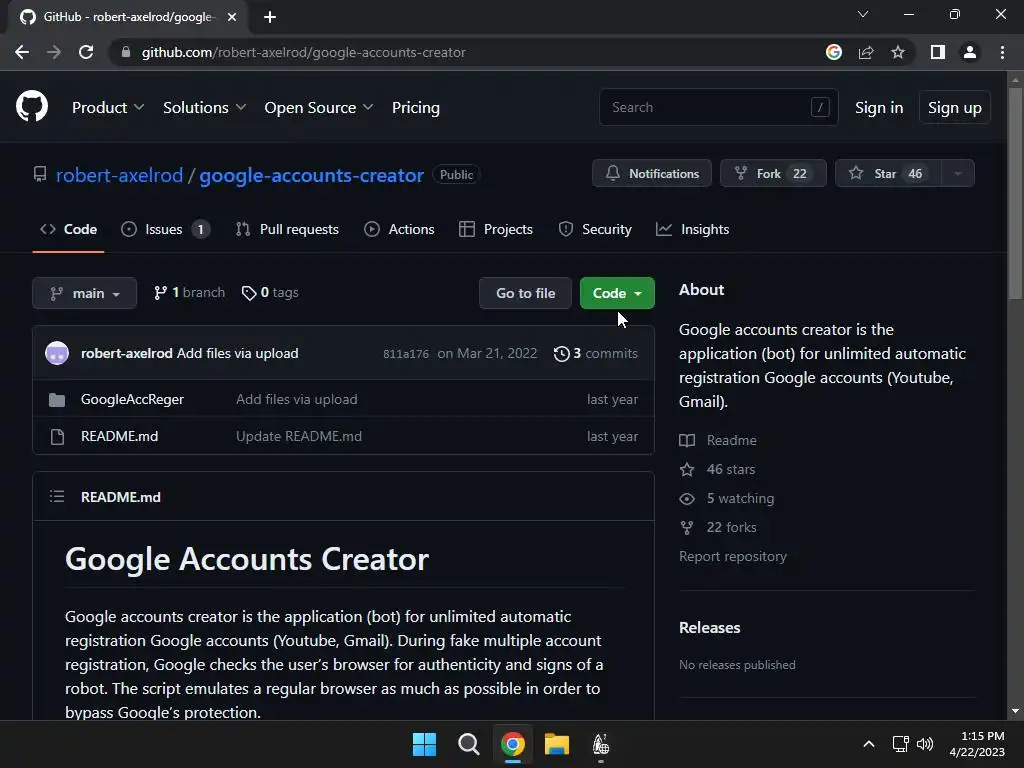Open the green Code dropdown

617,293
